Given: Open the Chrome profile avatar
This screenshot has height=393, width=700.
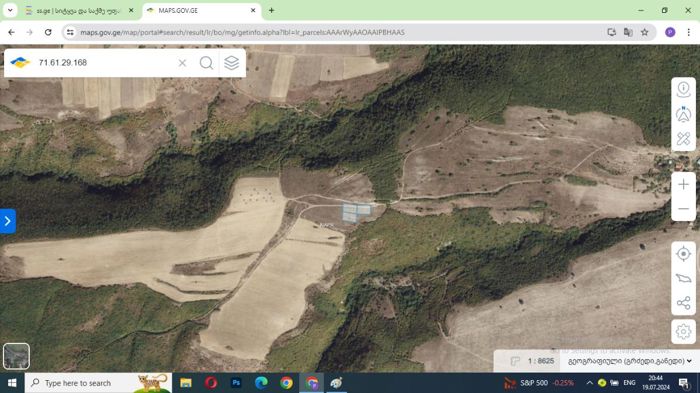Looking at the screenshot, I should 670,32.
